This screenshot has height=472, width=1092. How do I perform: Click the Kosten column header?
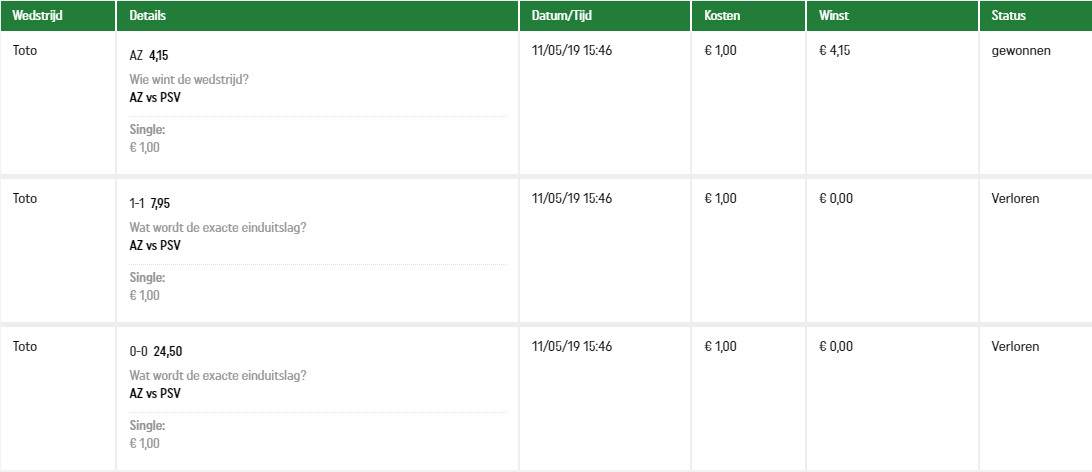click(x=722, y=15)
